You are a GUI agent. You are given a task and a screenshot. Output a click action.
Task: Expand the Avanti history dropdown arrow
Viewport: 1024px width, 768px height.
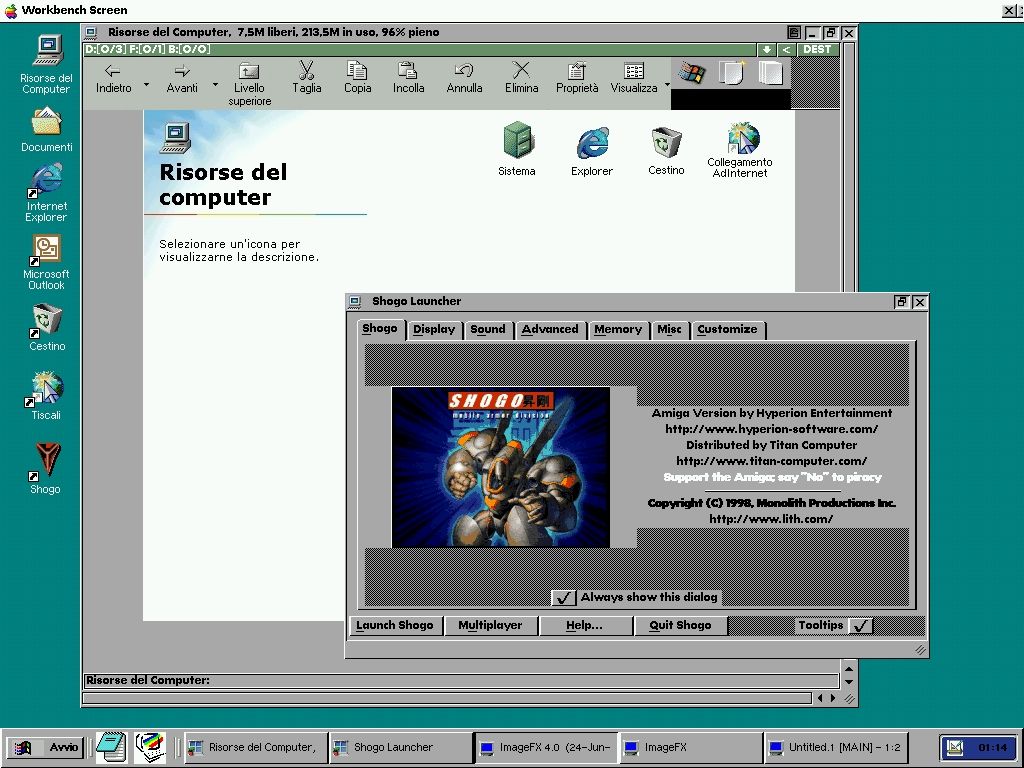tap(216, 85)
